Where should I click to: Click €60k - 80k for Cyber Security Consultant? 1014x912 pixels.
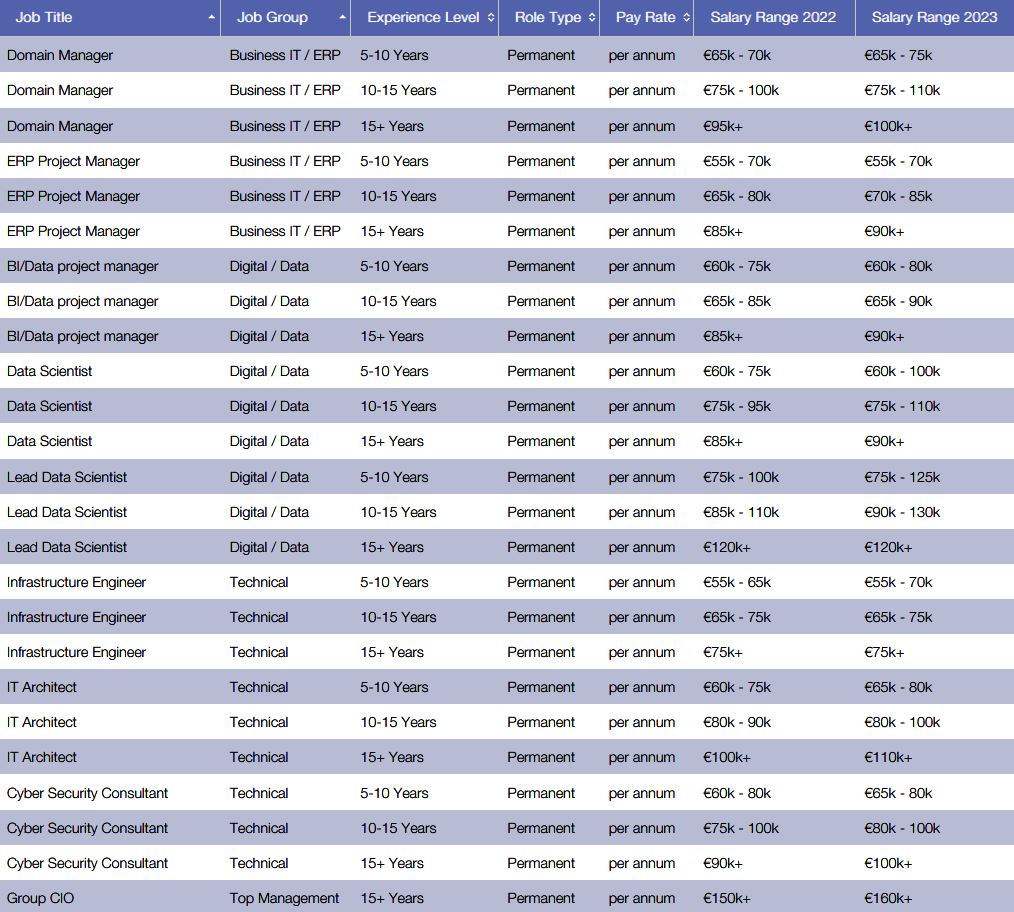click(x=737, y=793)
